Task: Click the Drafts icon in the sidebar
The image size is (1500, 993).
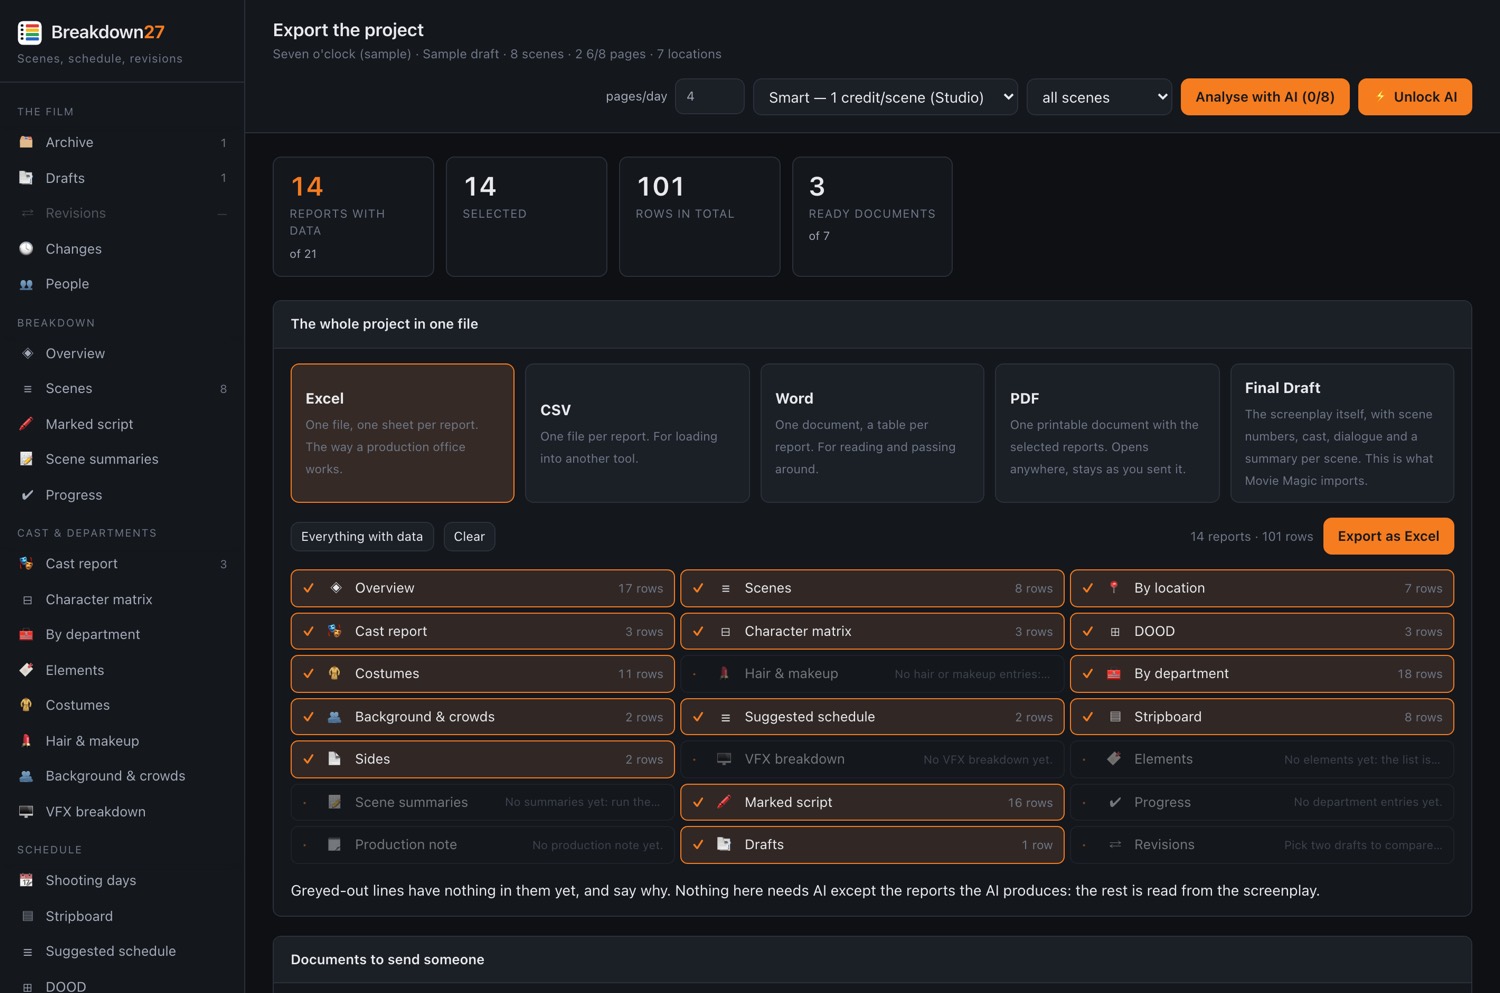Action: (x=27, y=178)
